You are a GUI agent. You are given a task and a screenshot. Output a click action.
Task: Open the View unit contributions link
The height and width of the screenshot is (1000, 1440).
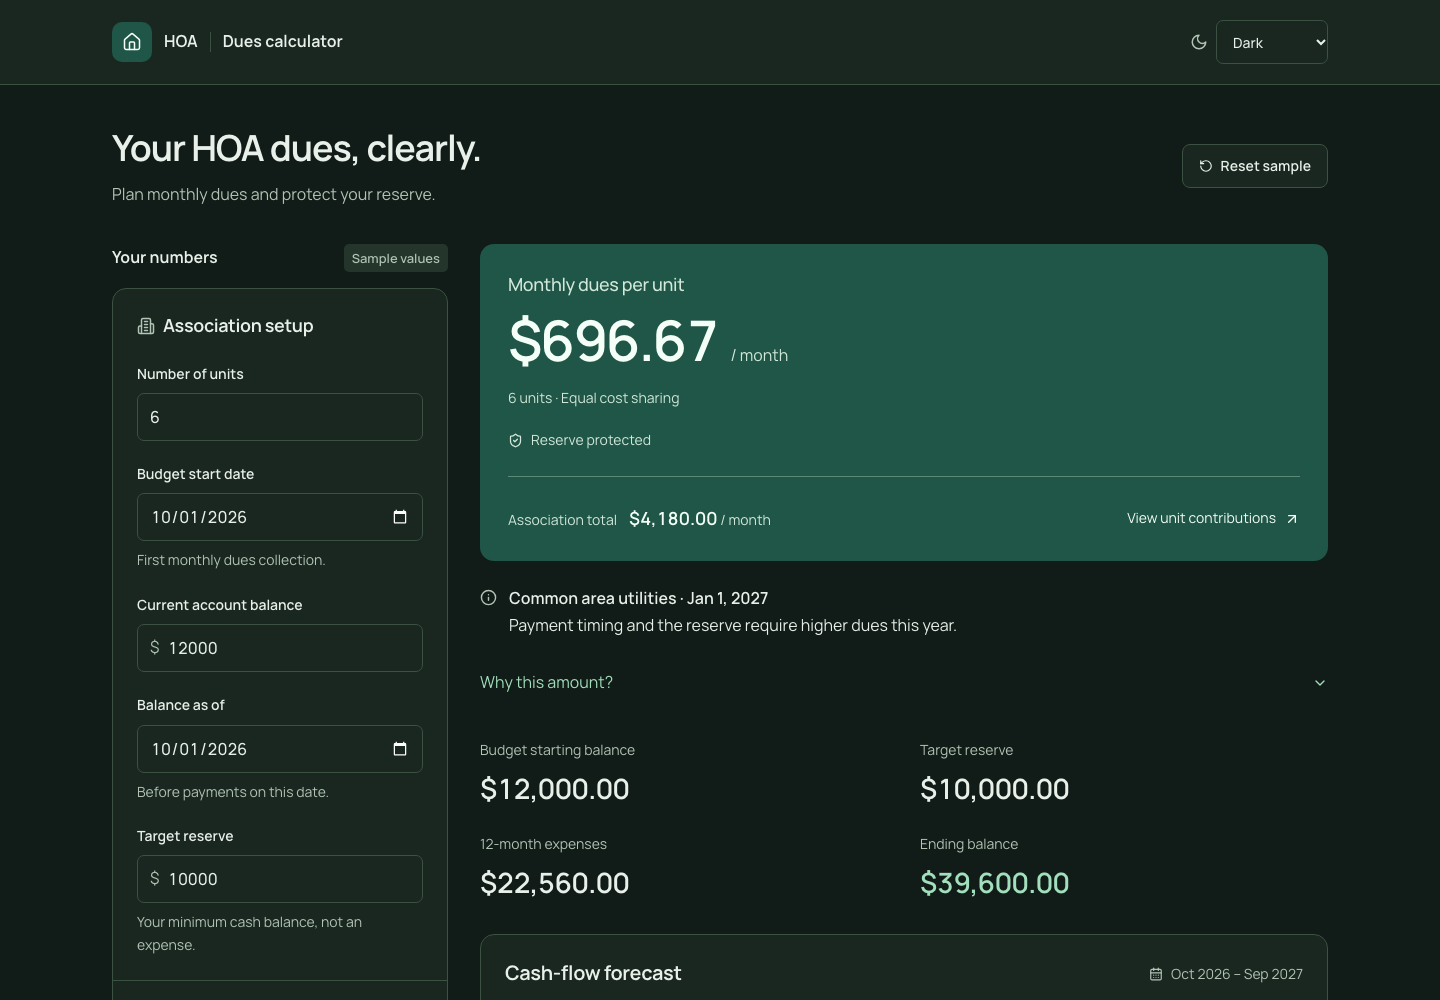click(x=1213, y=518)
